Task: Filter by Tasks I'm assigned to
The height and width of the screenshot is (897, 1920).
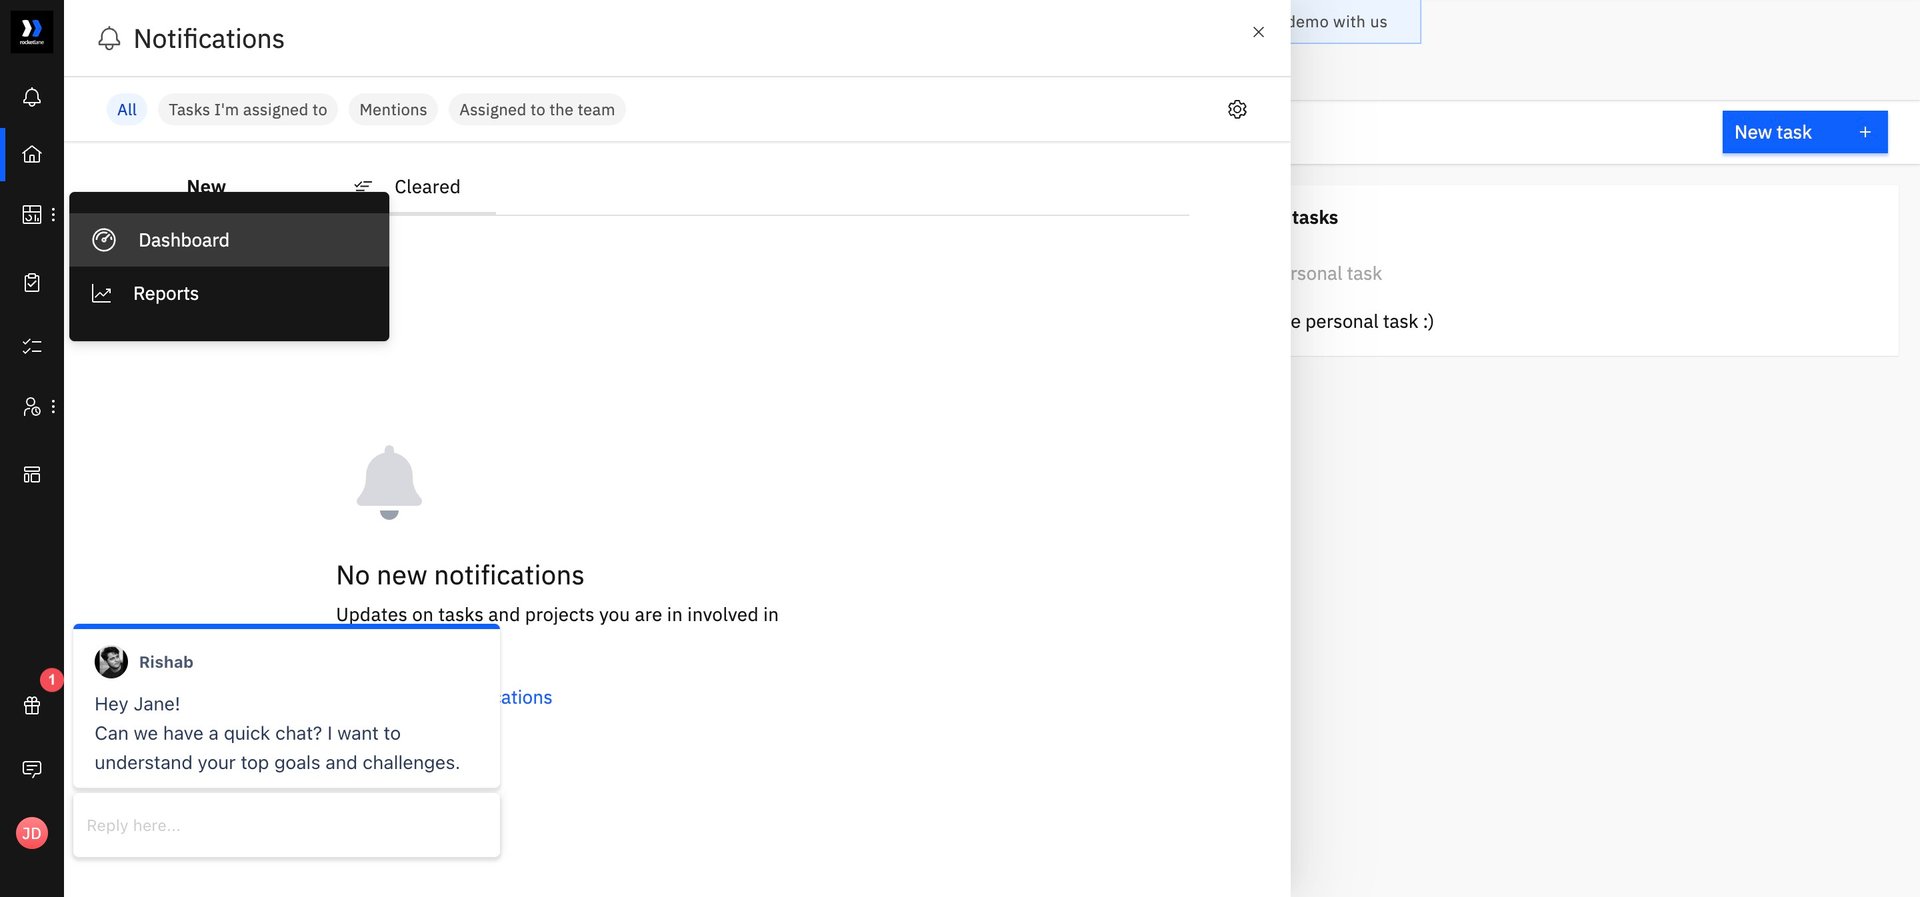Action: 248,110
